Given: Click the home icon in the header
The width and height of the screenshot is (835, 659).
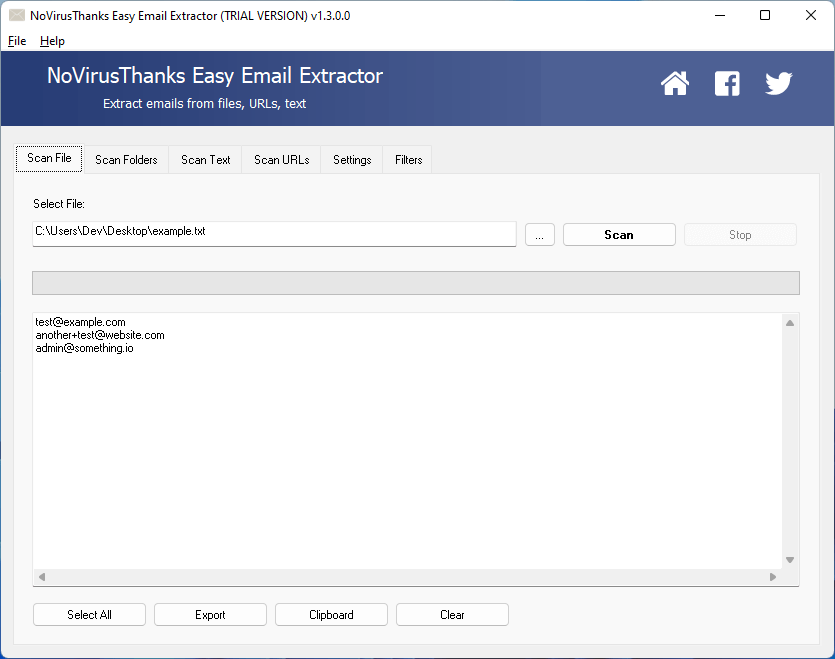Looking at the screenshot, I should [675, 84].
